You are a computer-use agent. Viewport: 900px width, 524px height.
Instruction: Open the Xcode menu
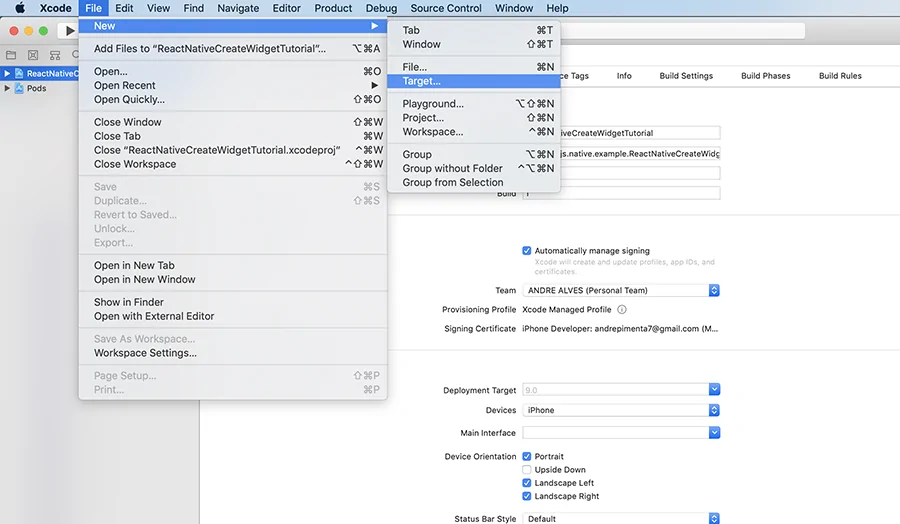(x=56, y=8)
